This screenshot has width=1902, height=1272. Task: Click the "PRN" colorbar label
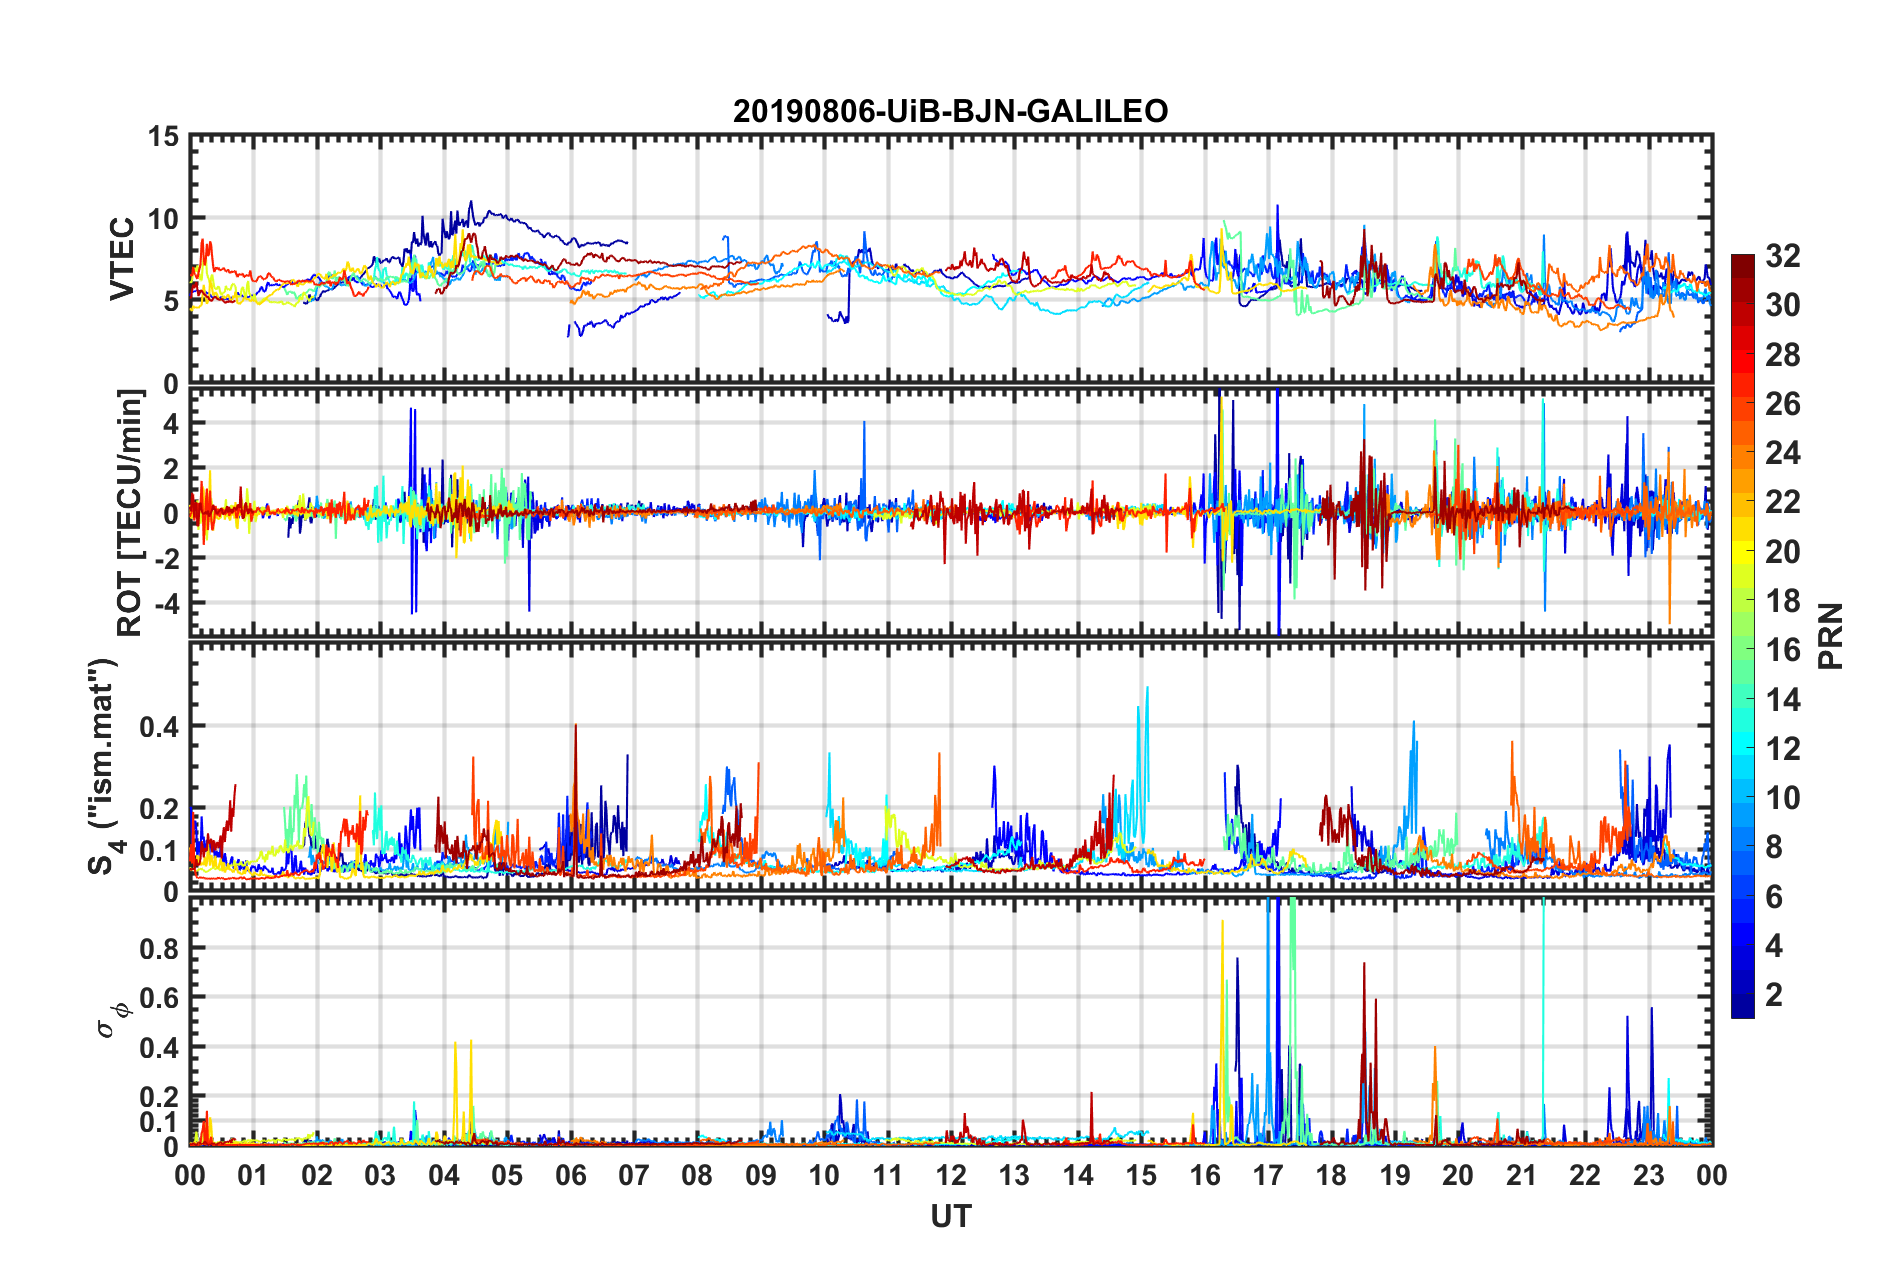[x=1831, y=636]
